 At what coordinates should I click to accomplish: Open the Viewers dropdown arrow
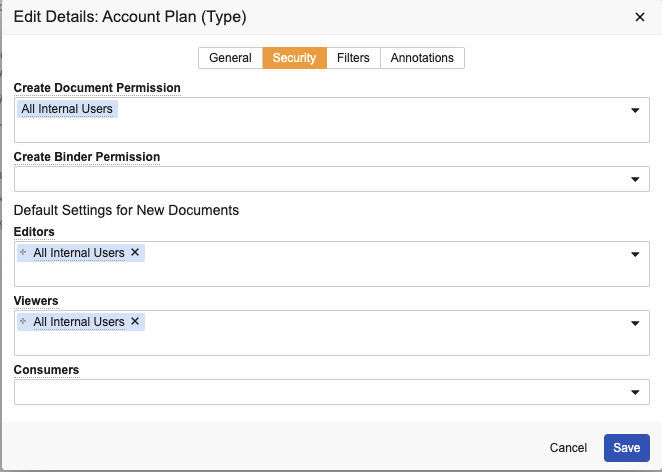(635, 323)
